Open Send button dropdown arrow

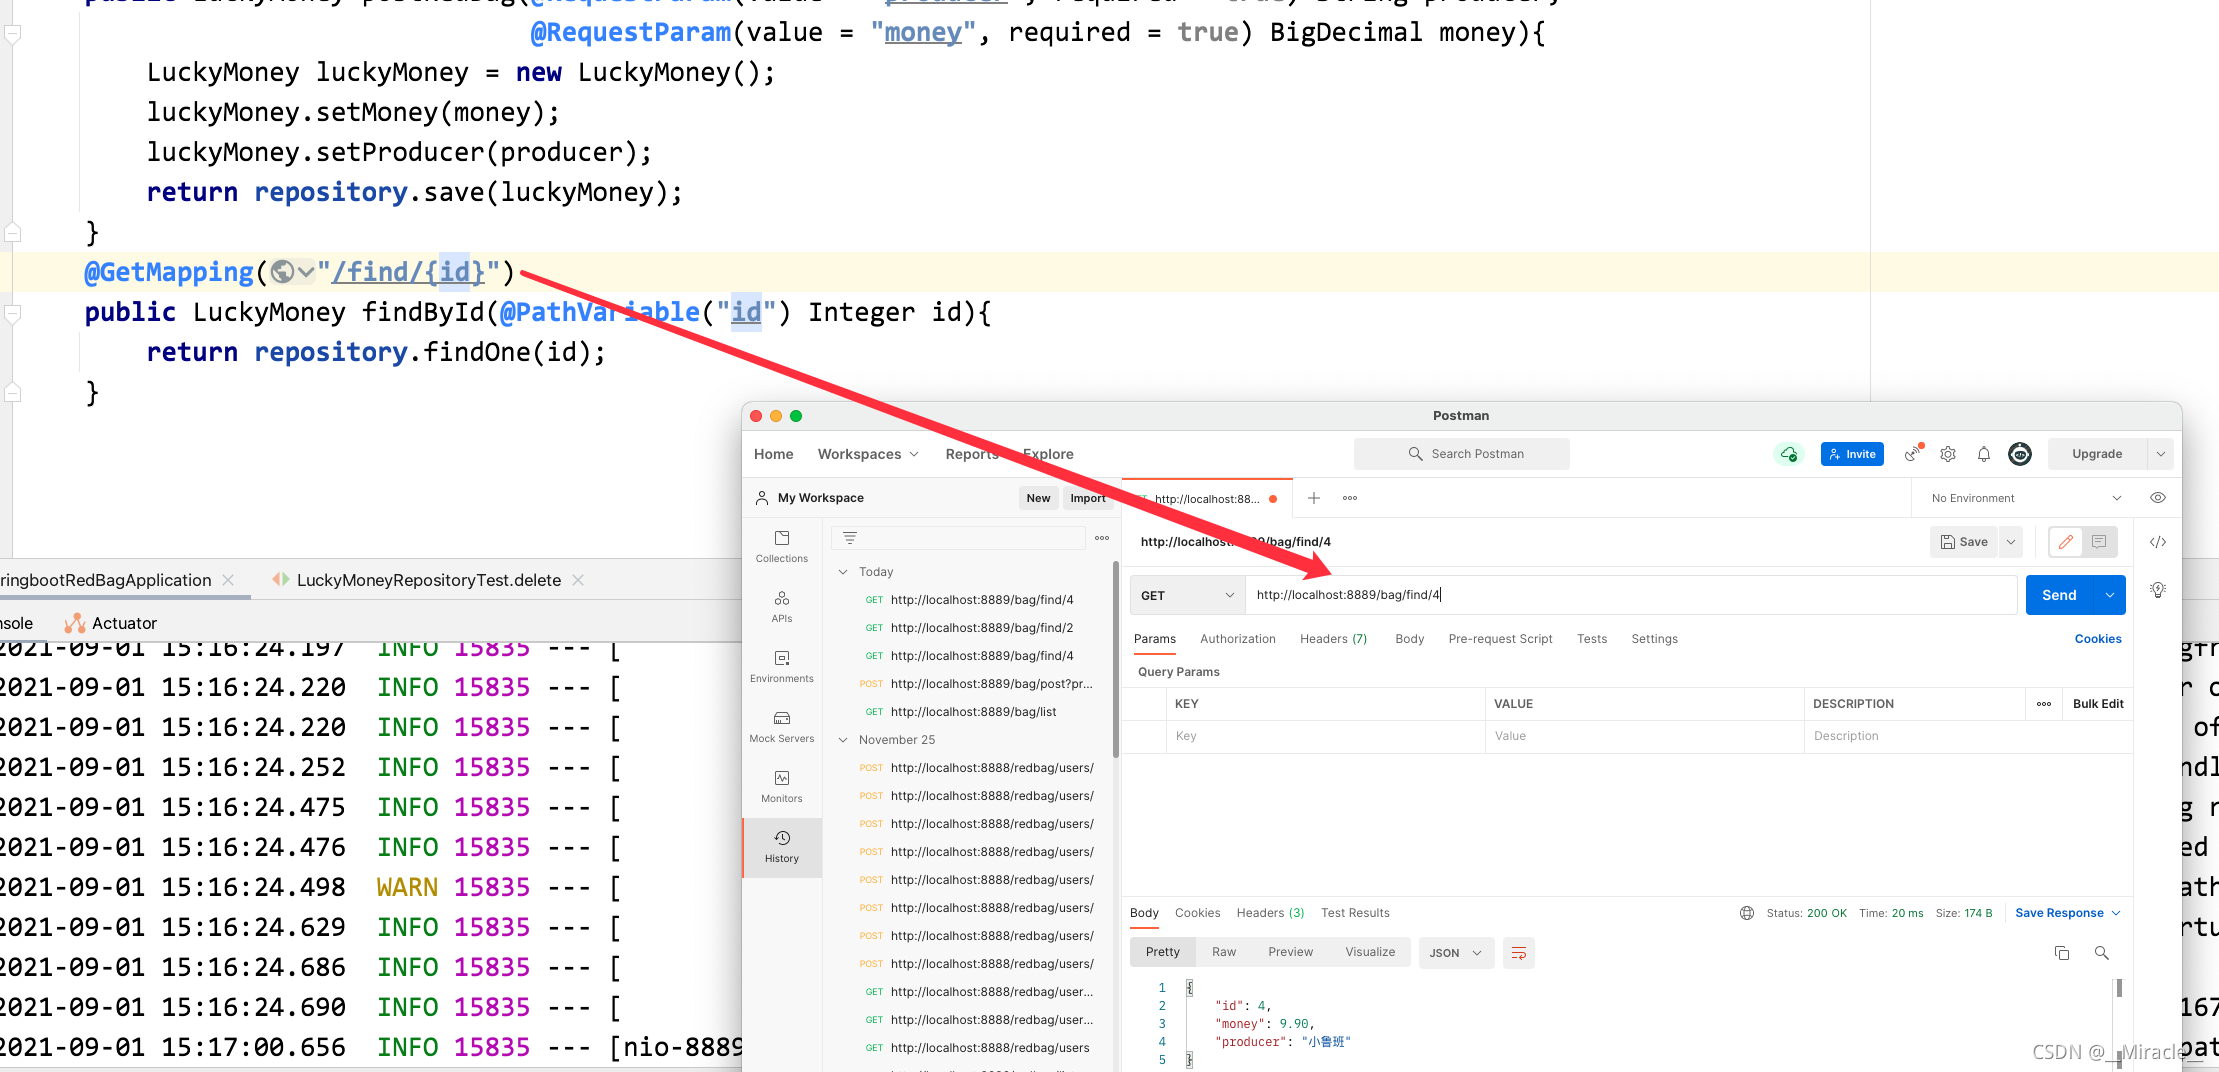click(2110, 595)
